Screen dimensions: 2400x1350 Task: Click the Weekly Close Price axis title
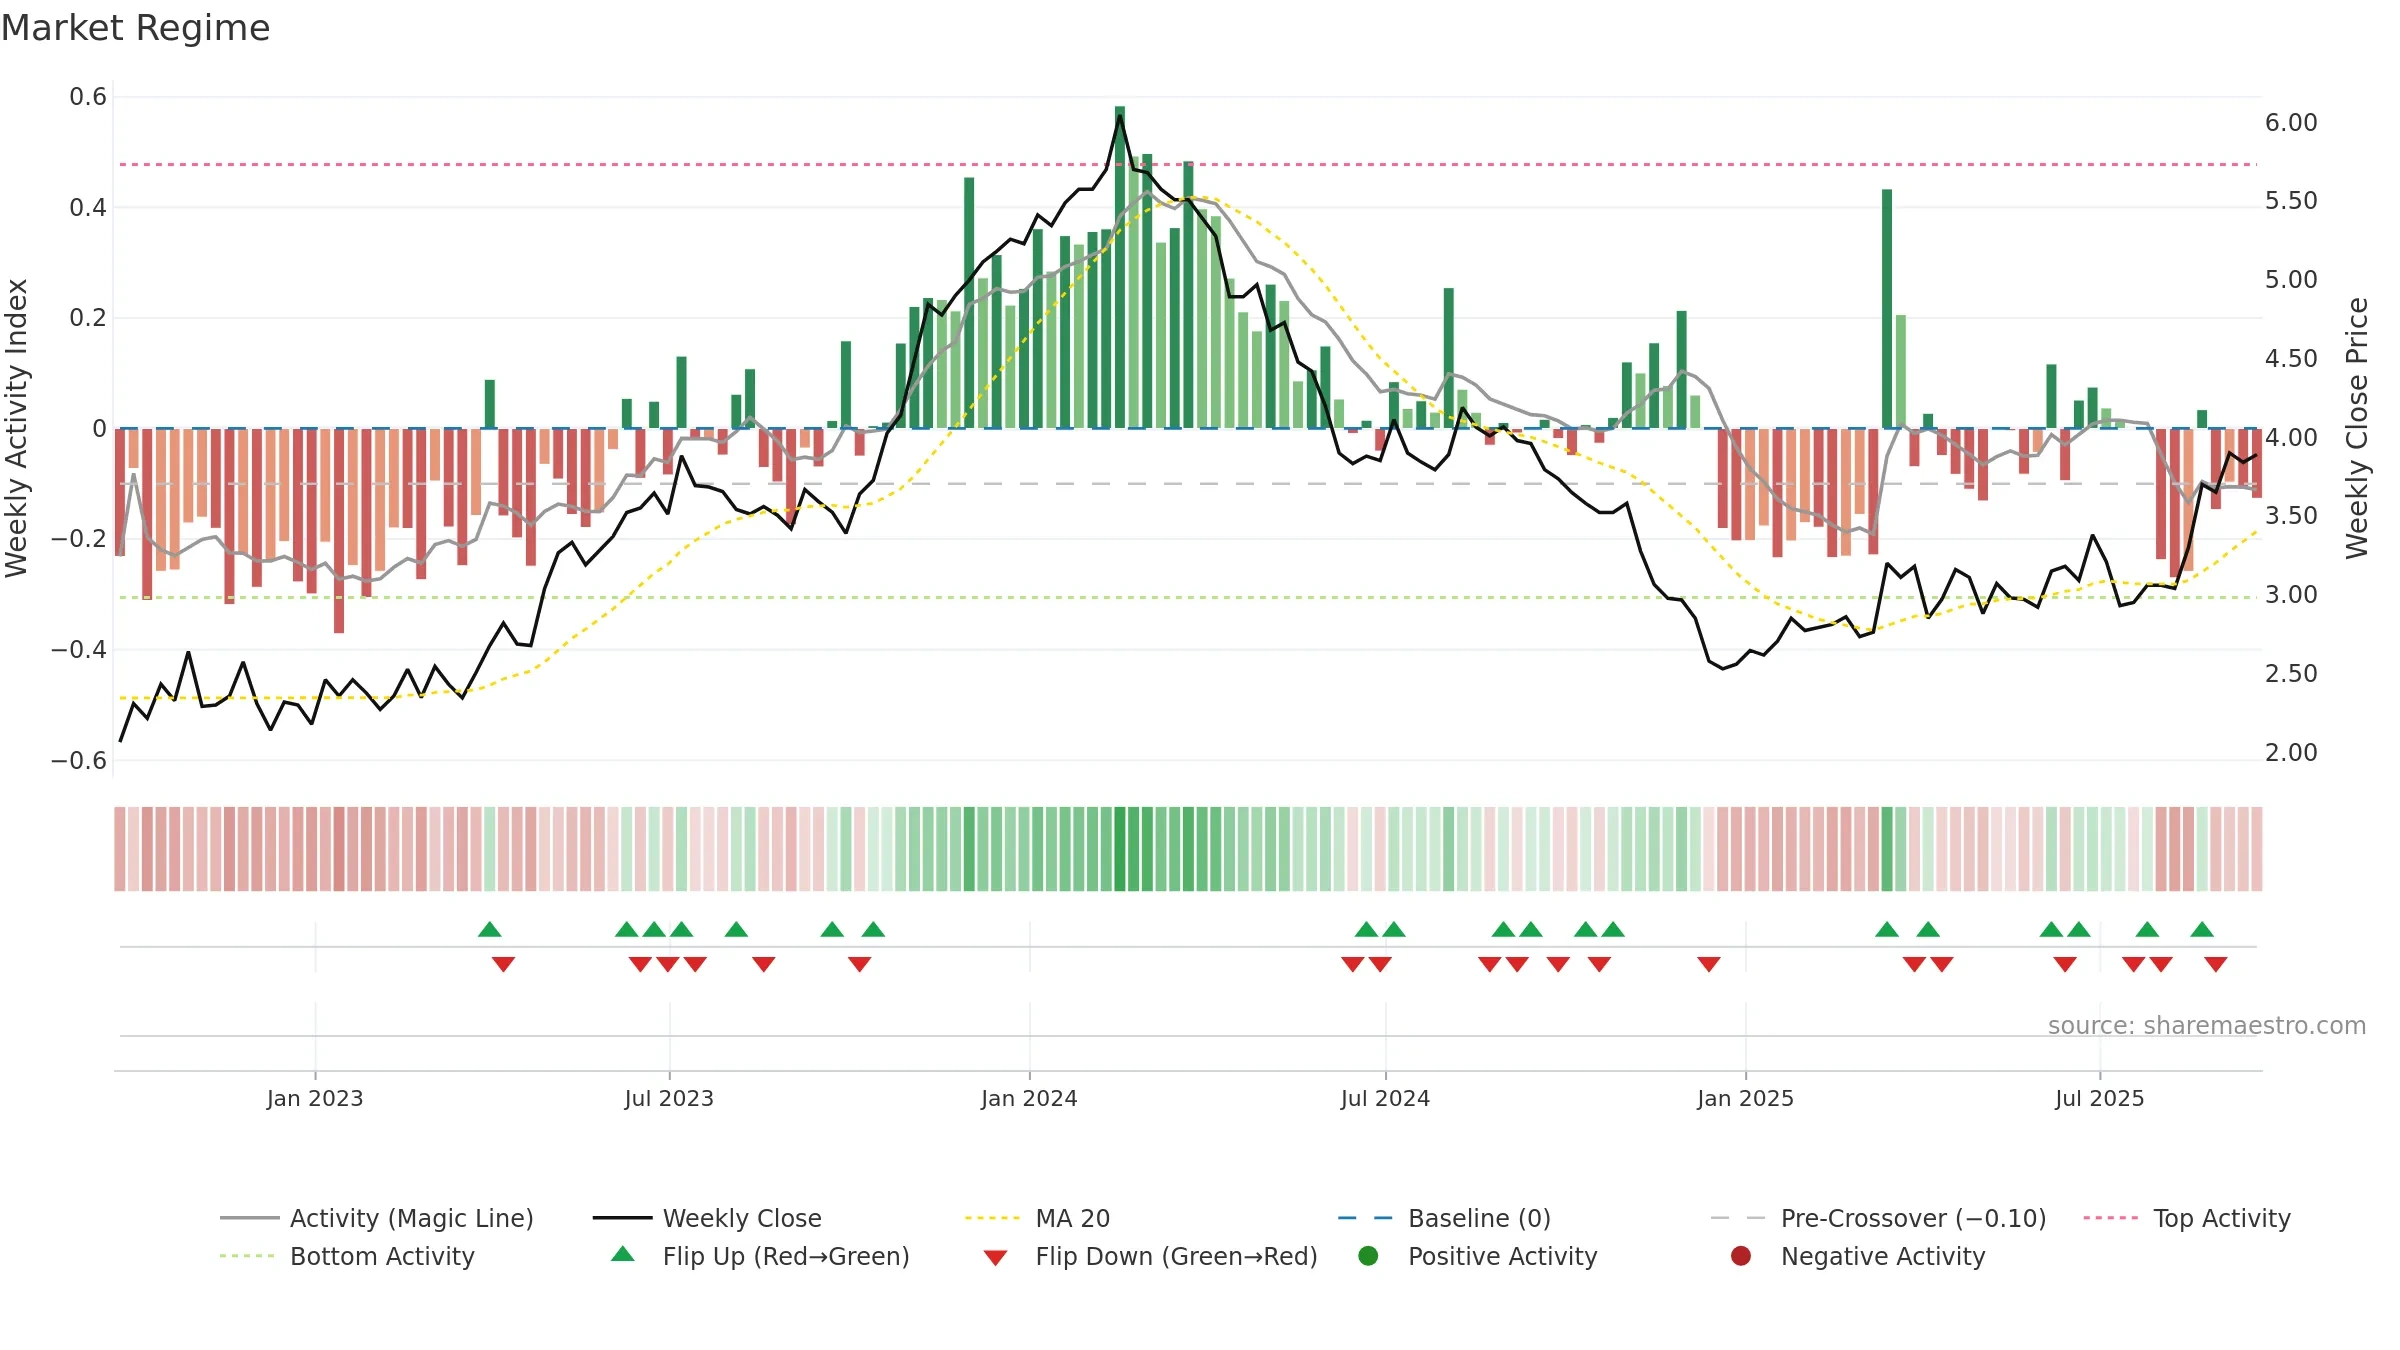coord(2357,428)
